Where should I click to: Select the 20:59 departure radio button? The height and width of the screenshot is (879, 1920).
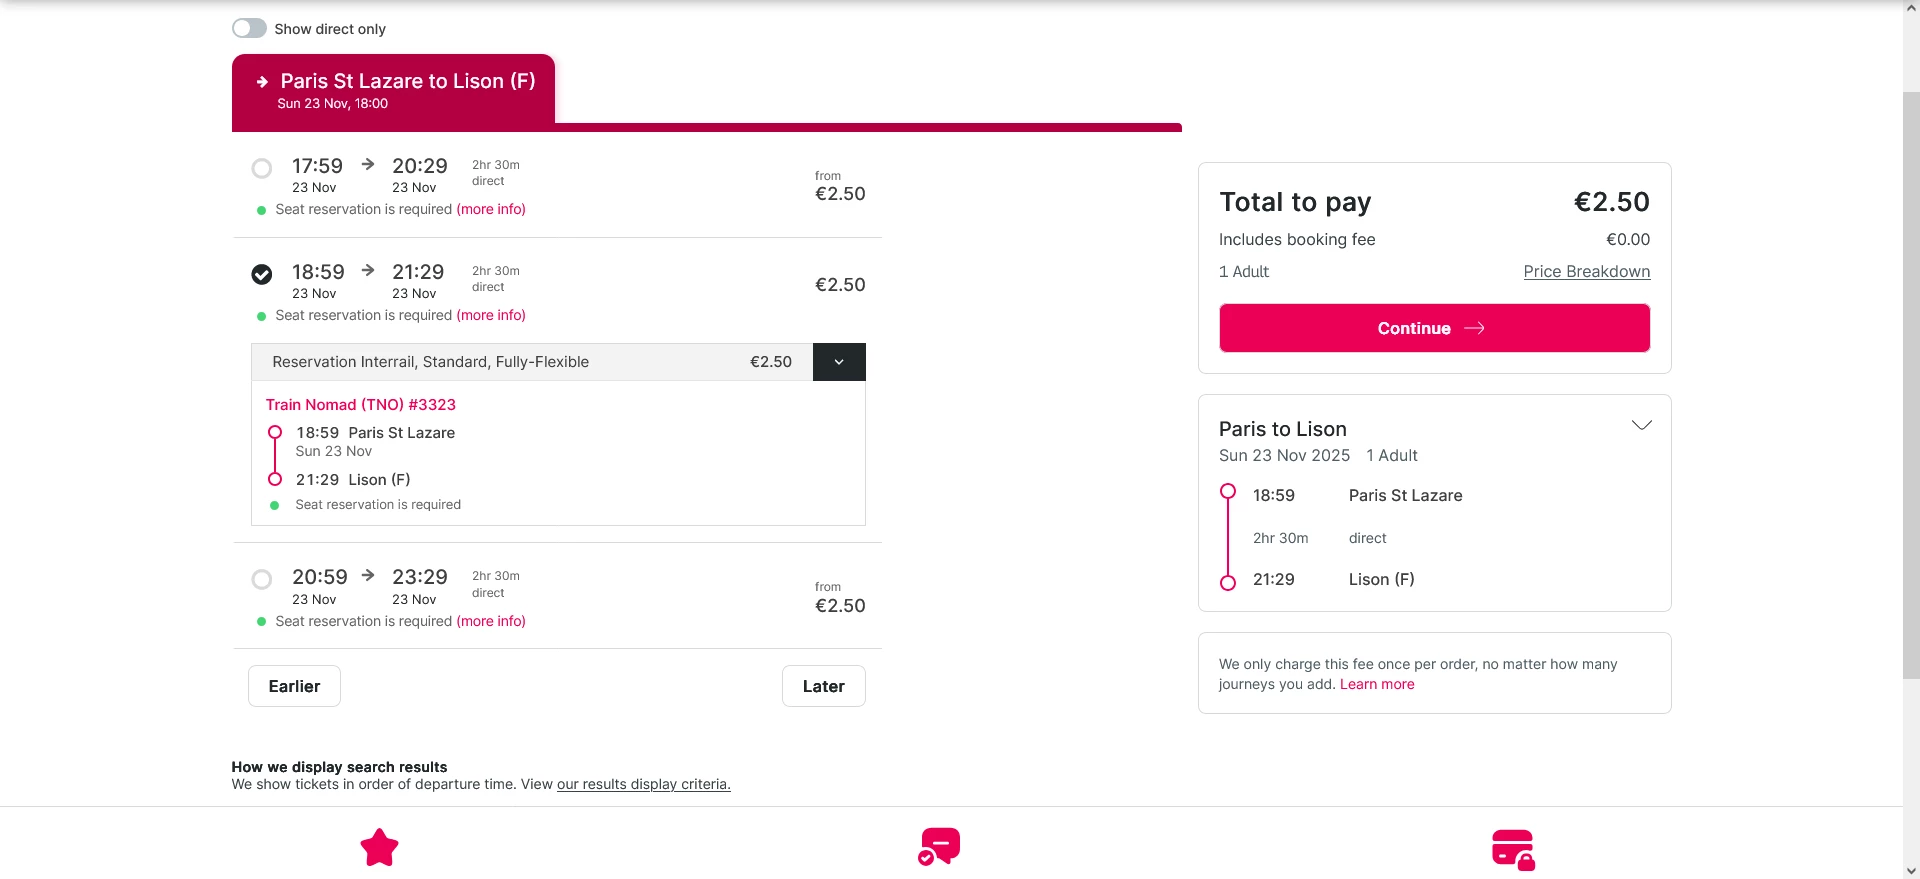pyautogui.click(x=262, y=579)
